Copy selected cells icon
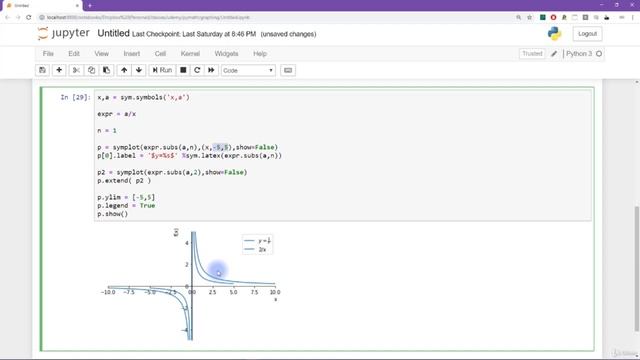This screenshot has height=360, width=640. (91, 70)
